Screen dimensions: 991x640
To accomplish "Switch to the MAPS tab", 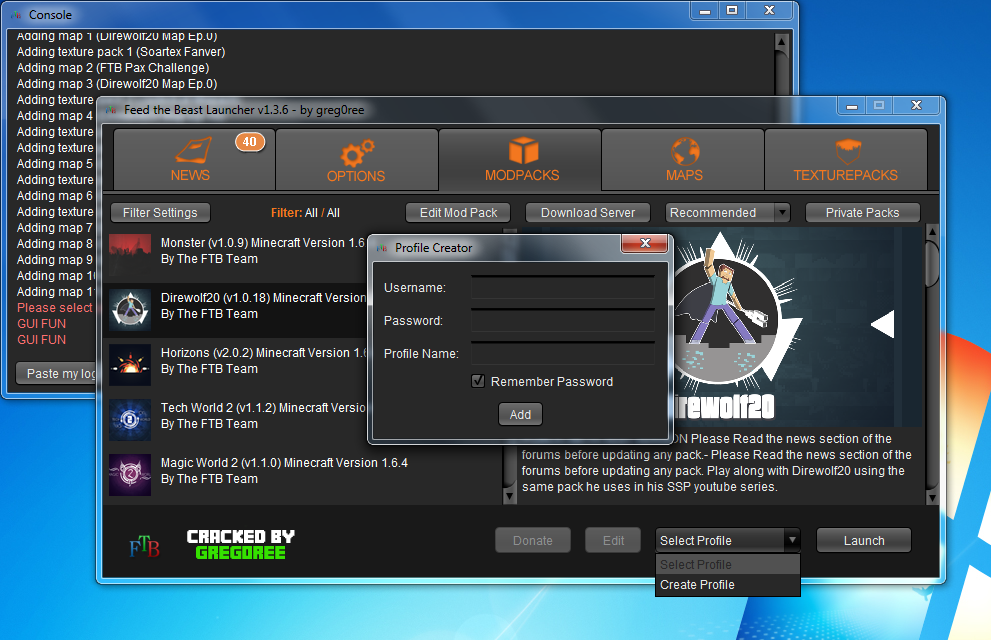I will tap(683, 159).
